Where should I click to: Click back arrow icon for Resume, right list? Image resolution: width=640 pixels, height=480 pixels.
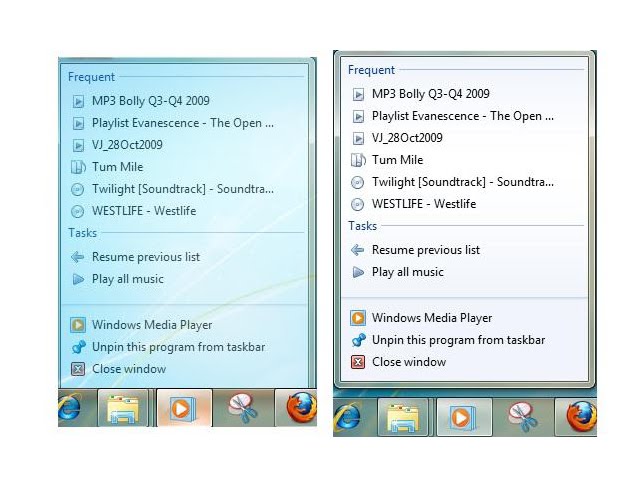click(358, 250)
